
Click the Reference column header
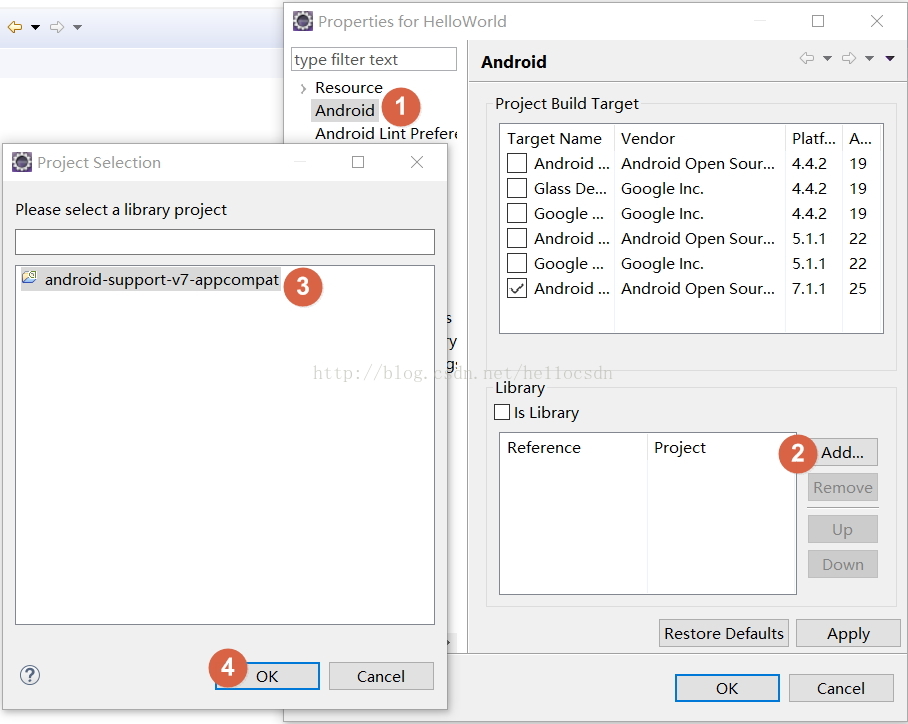[x=573, y=448]
